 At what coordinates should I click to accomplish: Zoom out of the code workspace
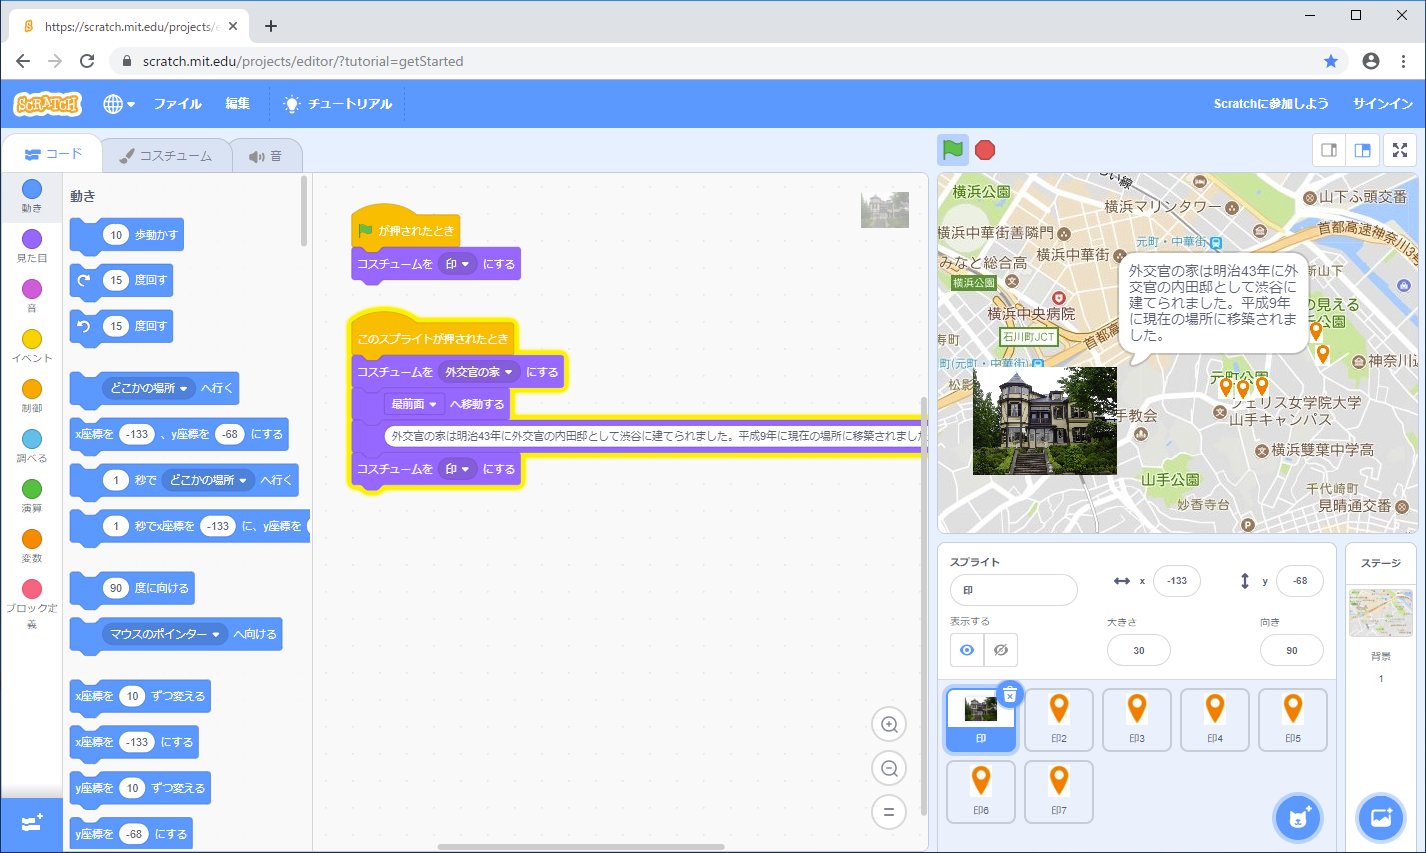(888, 769)
